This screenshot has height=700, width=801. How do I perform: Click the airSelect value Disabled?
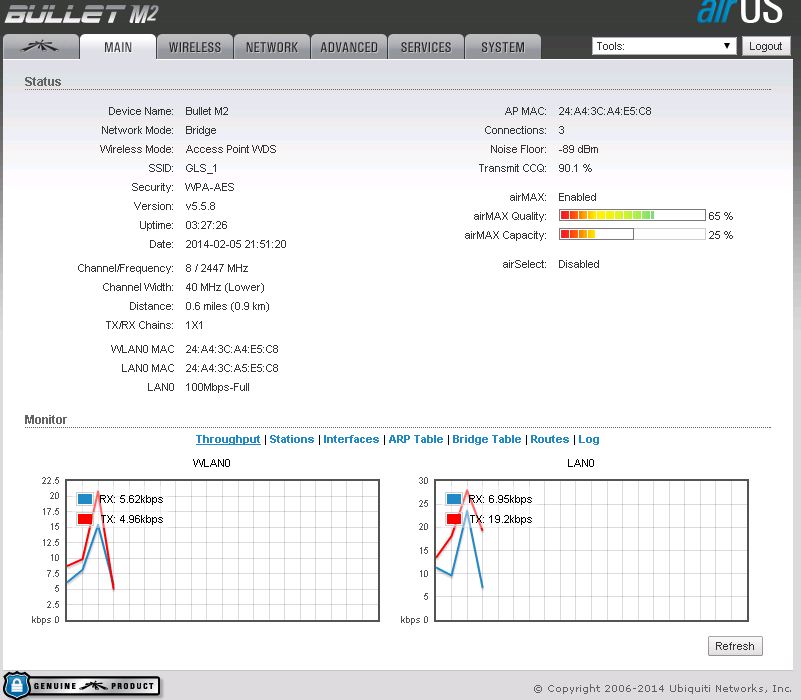[579, 264]
